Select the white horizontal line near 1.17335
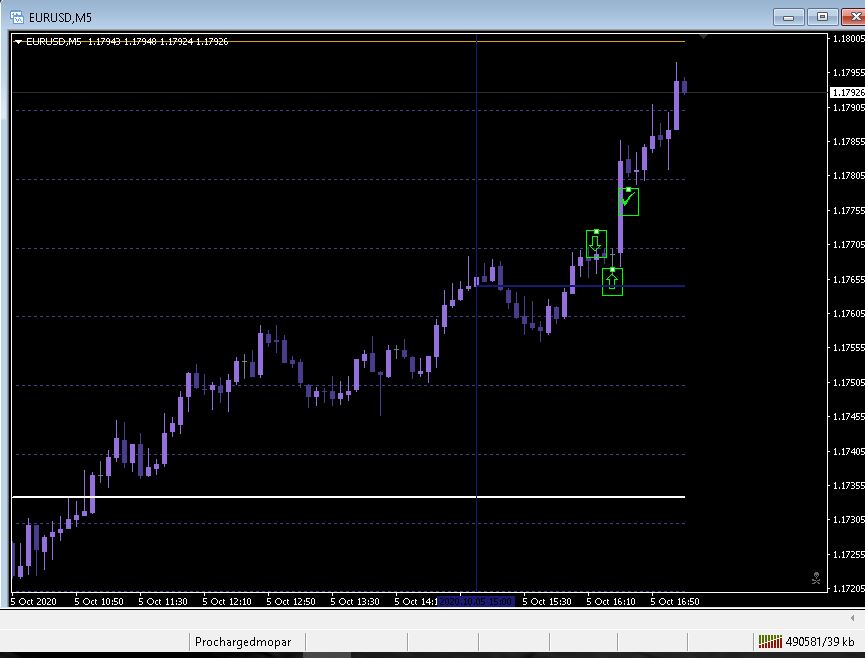 (348, 497)
